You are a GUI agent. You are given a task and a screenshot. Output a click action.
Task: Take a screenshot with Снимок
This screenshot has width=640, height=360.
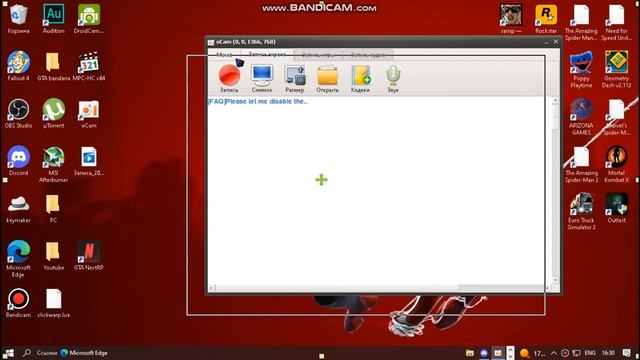262,79
